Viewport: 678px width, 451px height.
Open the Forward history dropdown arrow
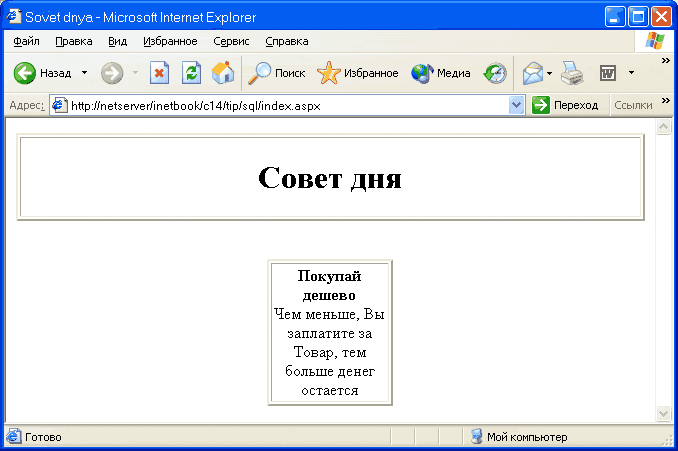[135, 73]
